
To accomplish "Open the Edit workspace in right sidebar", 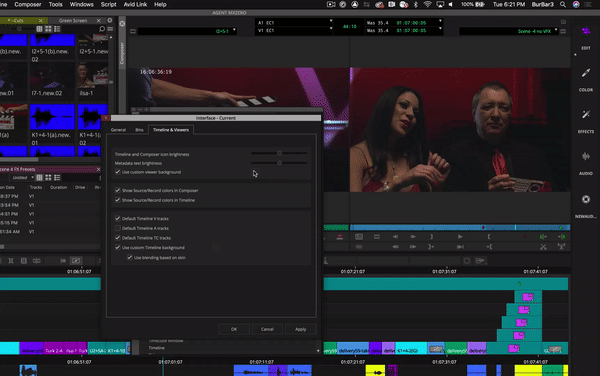I will point(586,31).
